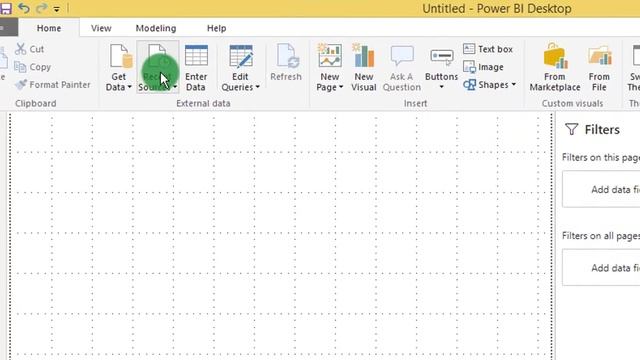640x360 pixels.
Task: Click the Refresh icon
Action: (x=287, y=56)
